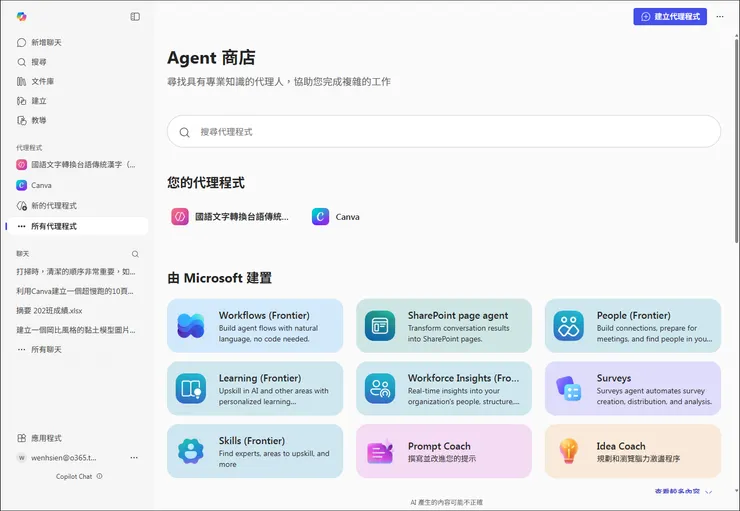Open SharePoint page agent card
The width and height of the screenshot is (740, 511).
coord(444,326)
